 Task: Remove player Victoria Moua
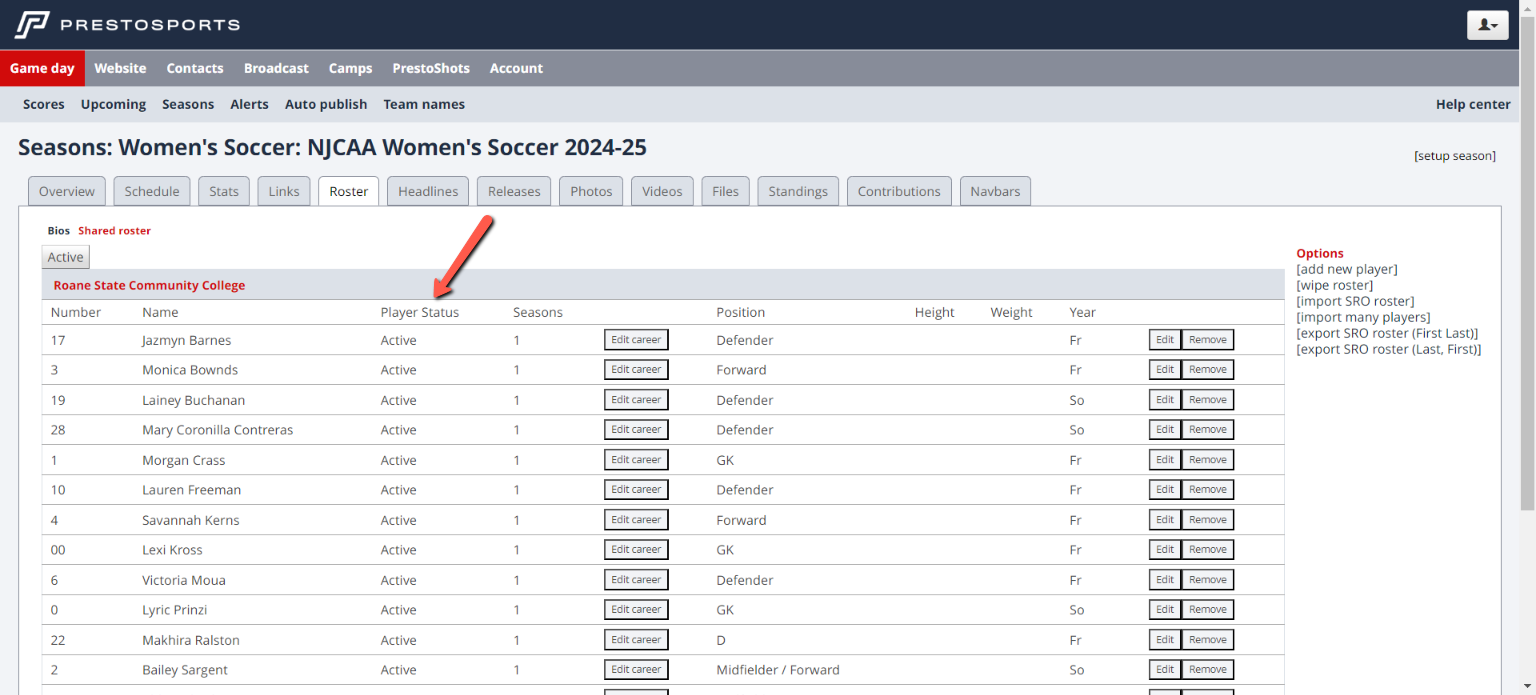[1208, 580]
